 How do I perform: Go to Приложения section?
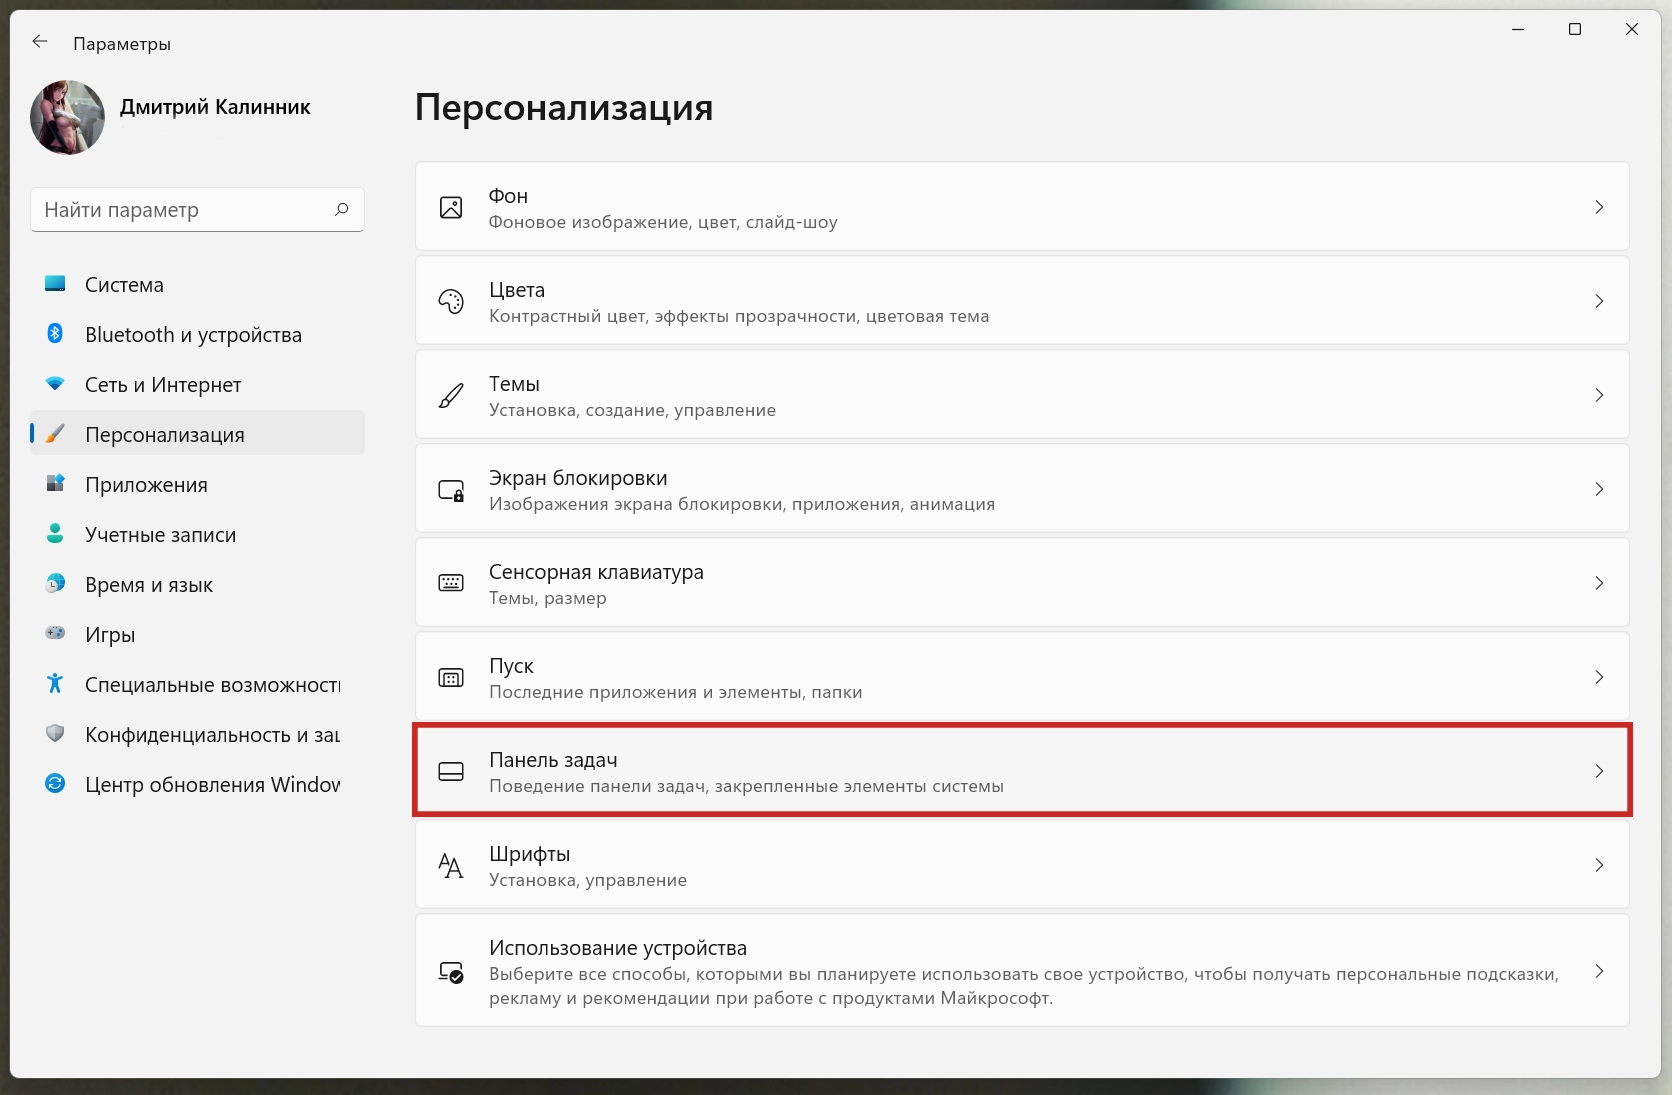click(x=146, y=485)
